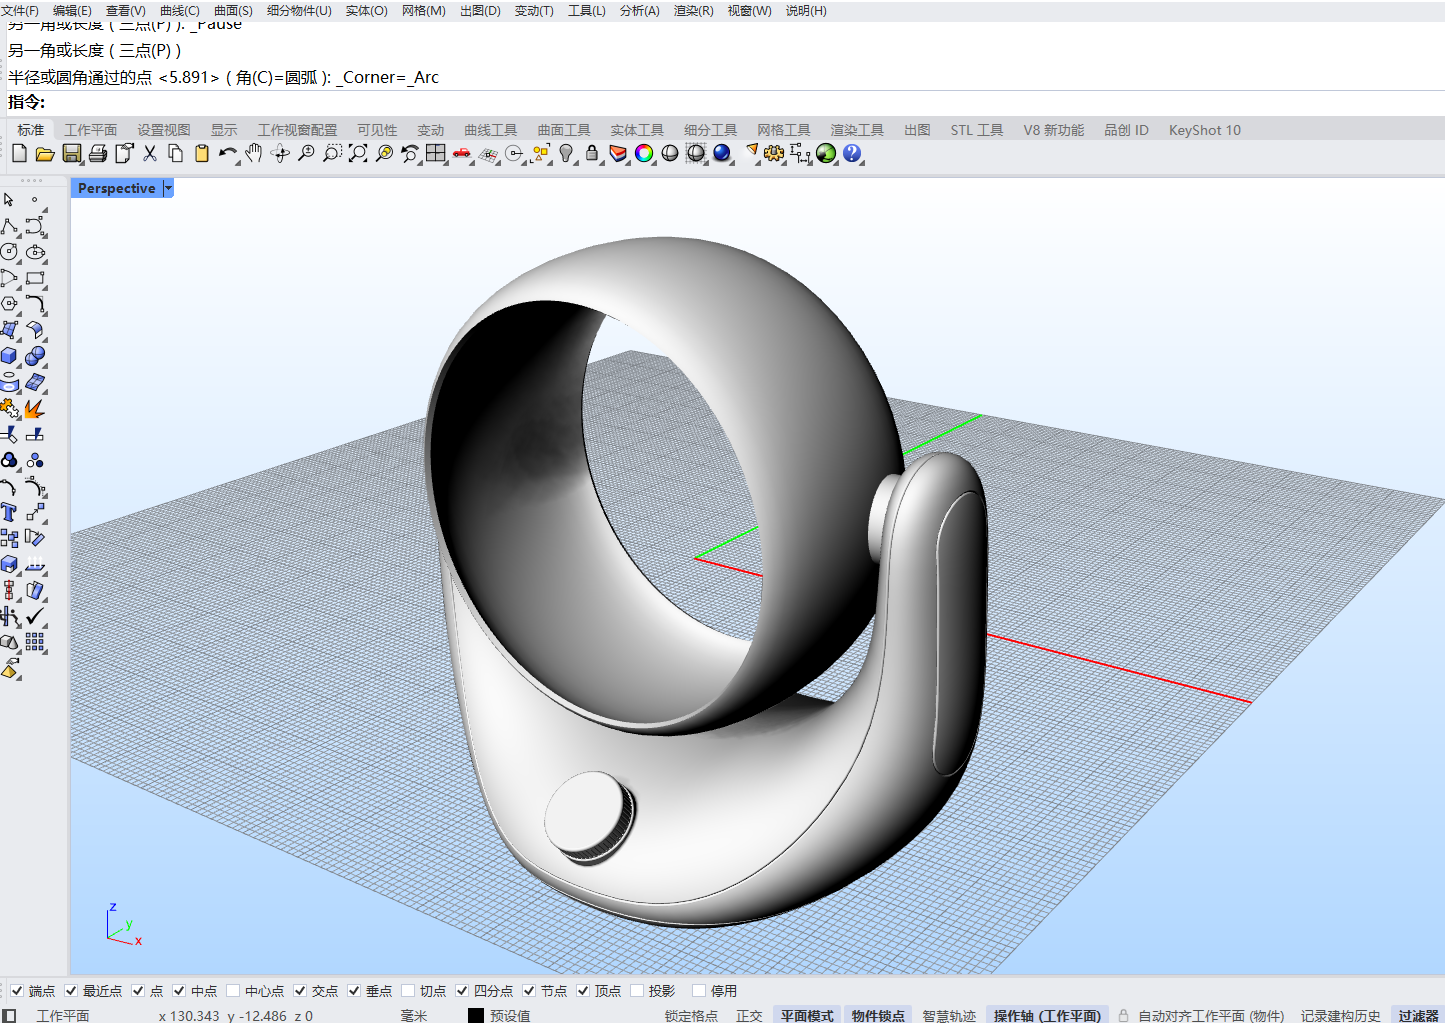Open the 曲面(S) menu

[233, 10]
